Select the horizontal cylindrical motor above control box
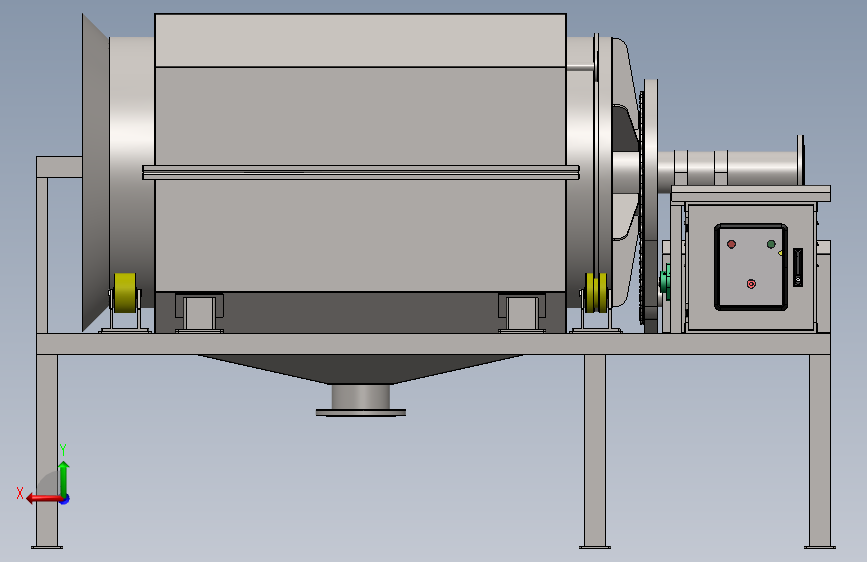This screenshot has height=562, width=867. tap(730, 167)
